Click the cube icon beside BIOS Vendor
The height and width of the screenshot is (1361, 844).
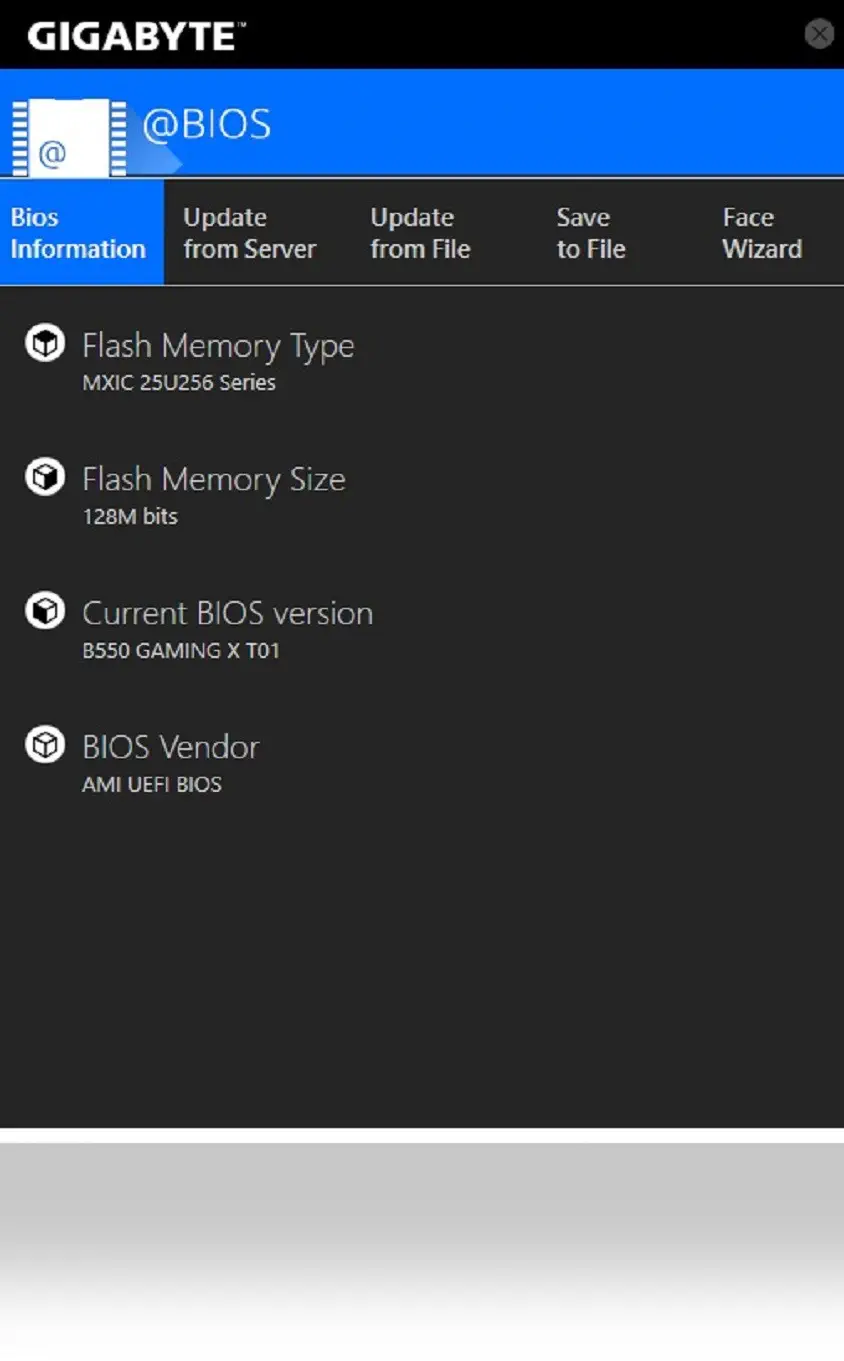tap(45, 744)
